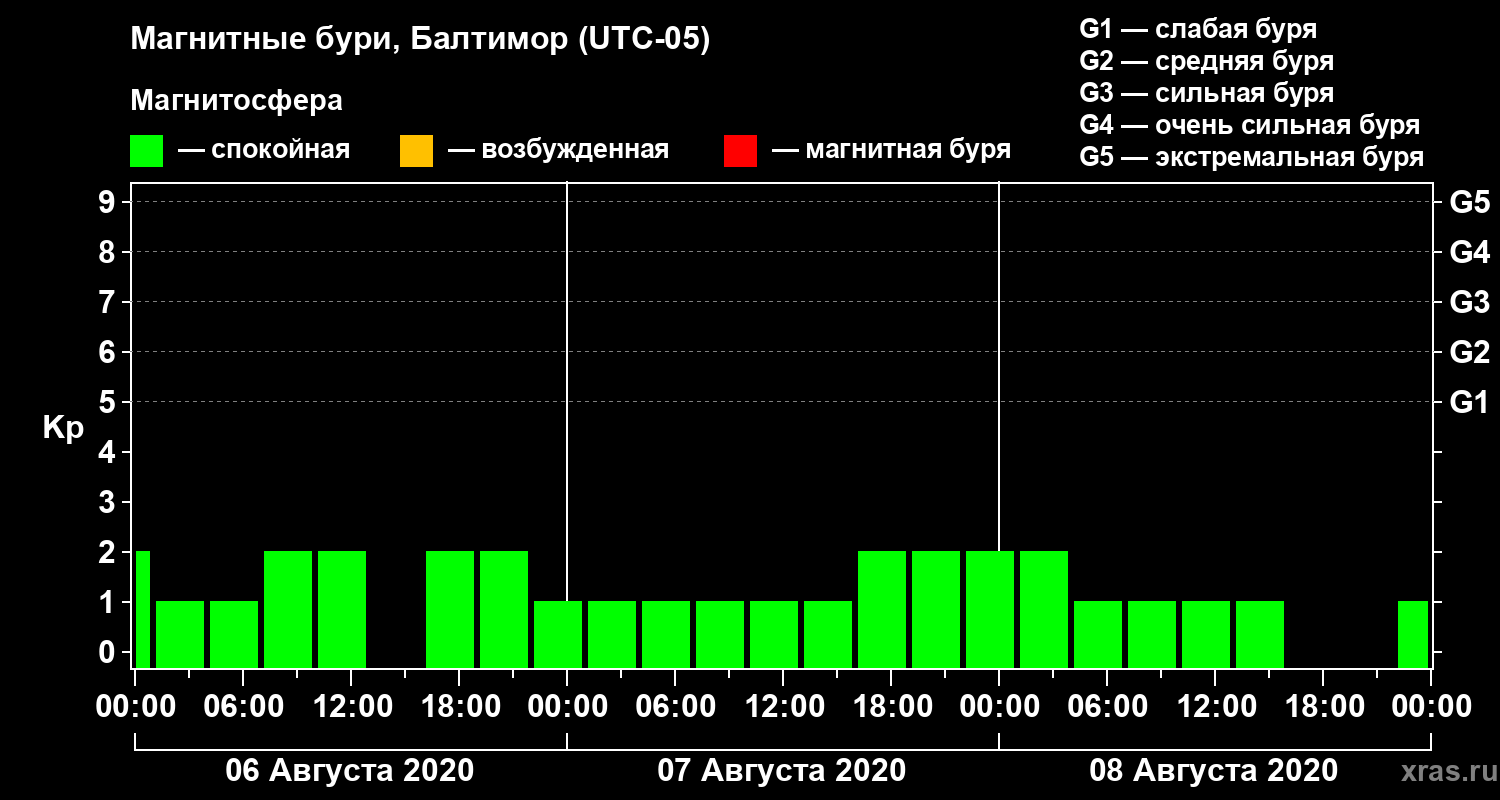
Task: Click the '— возбужденная' legend label
Action: (x=558, y=151)
